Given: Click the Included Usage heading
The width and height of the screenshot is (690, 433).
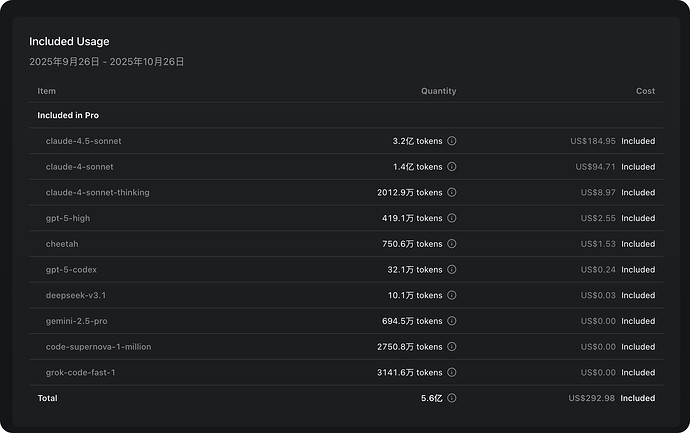Looking at the screenshot, I should (x=69, y=41).
